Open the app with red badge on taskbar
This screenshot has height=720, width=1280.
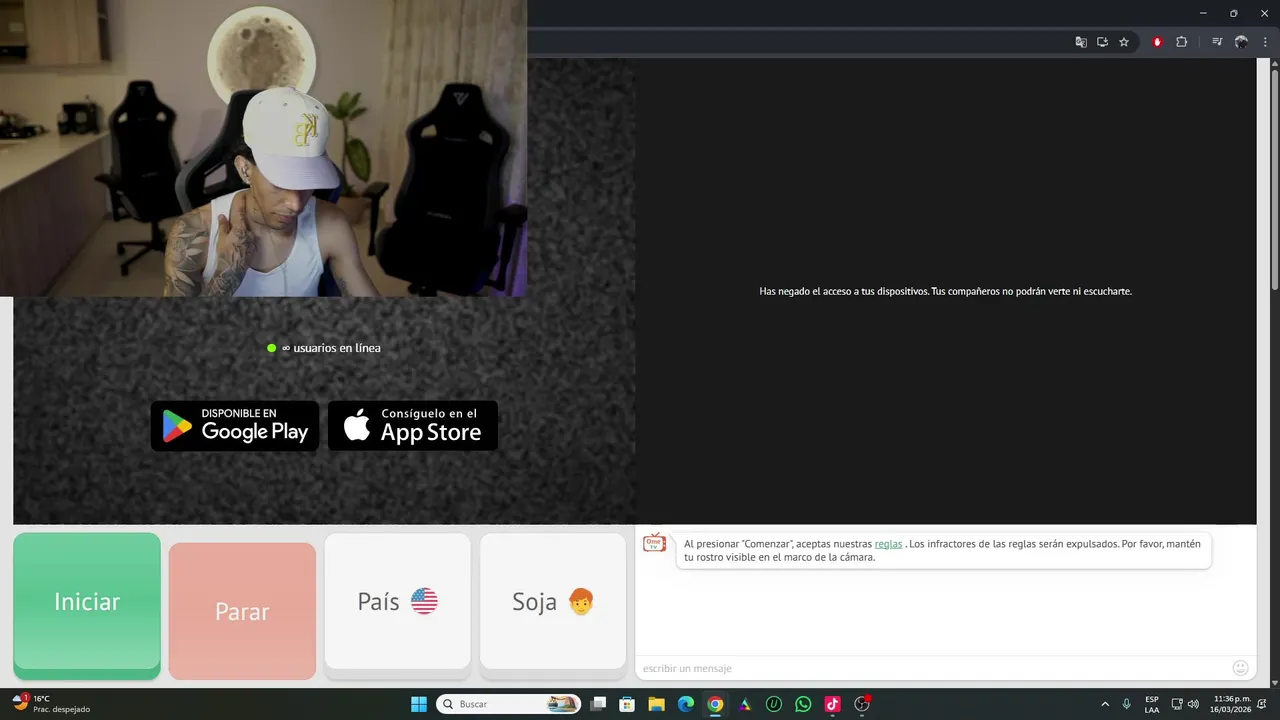coord(863,704)
